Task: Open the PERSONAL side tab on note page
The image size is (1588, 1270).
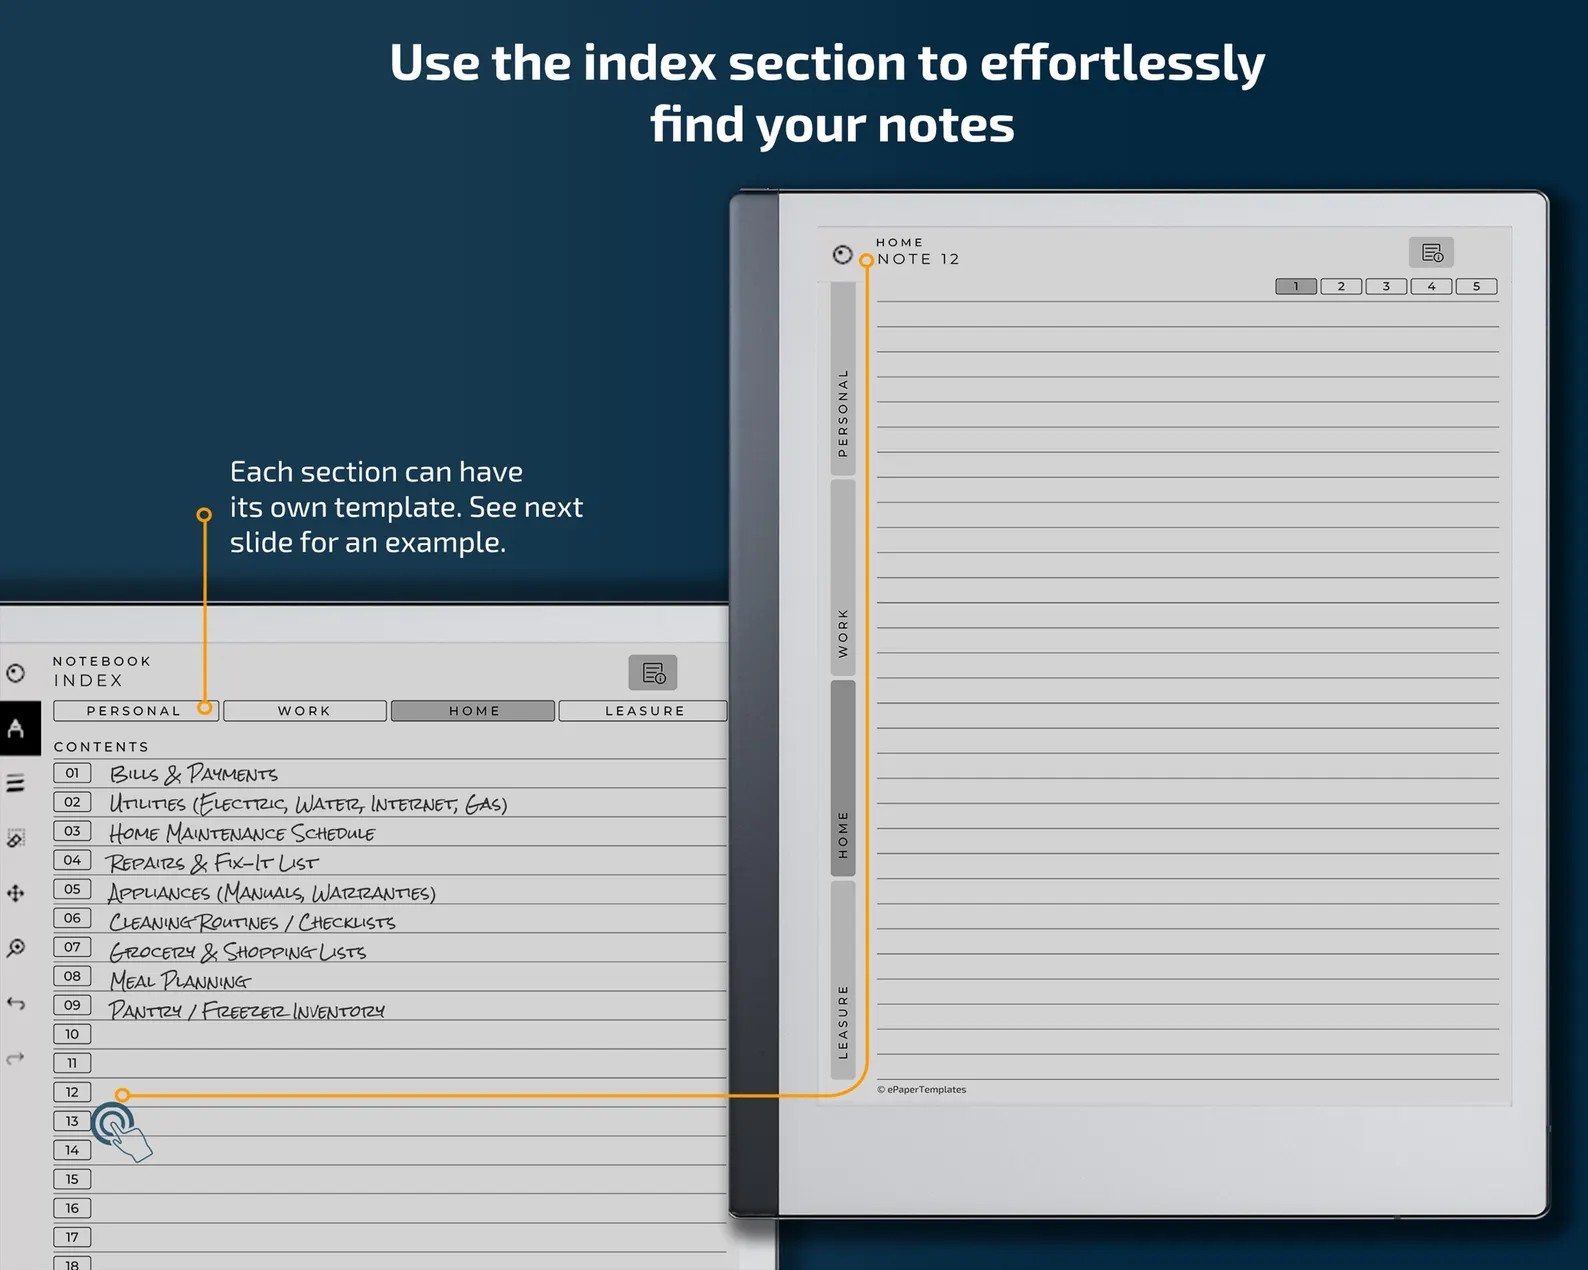Action: [843, 379]
